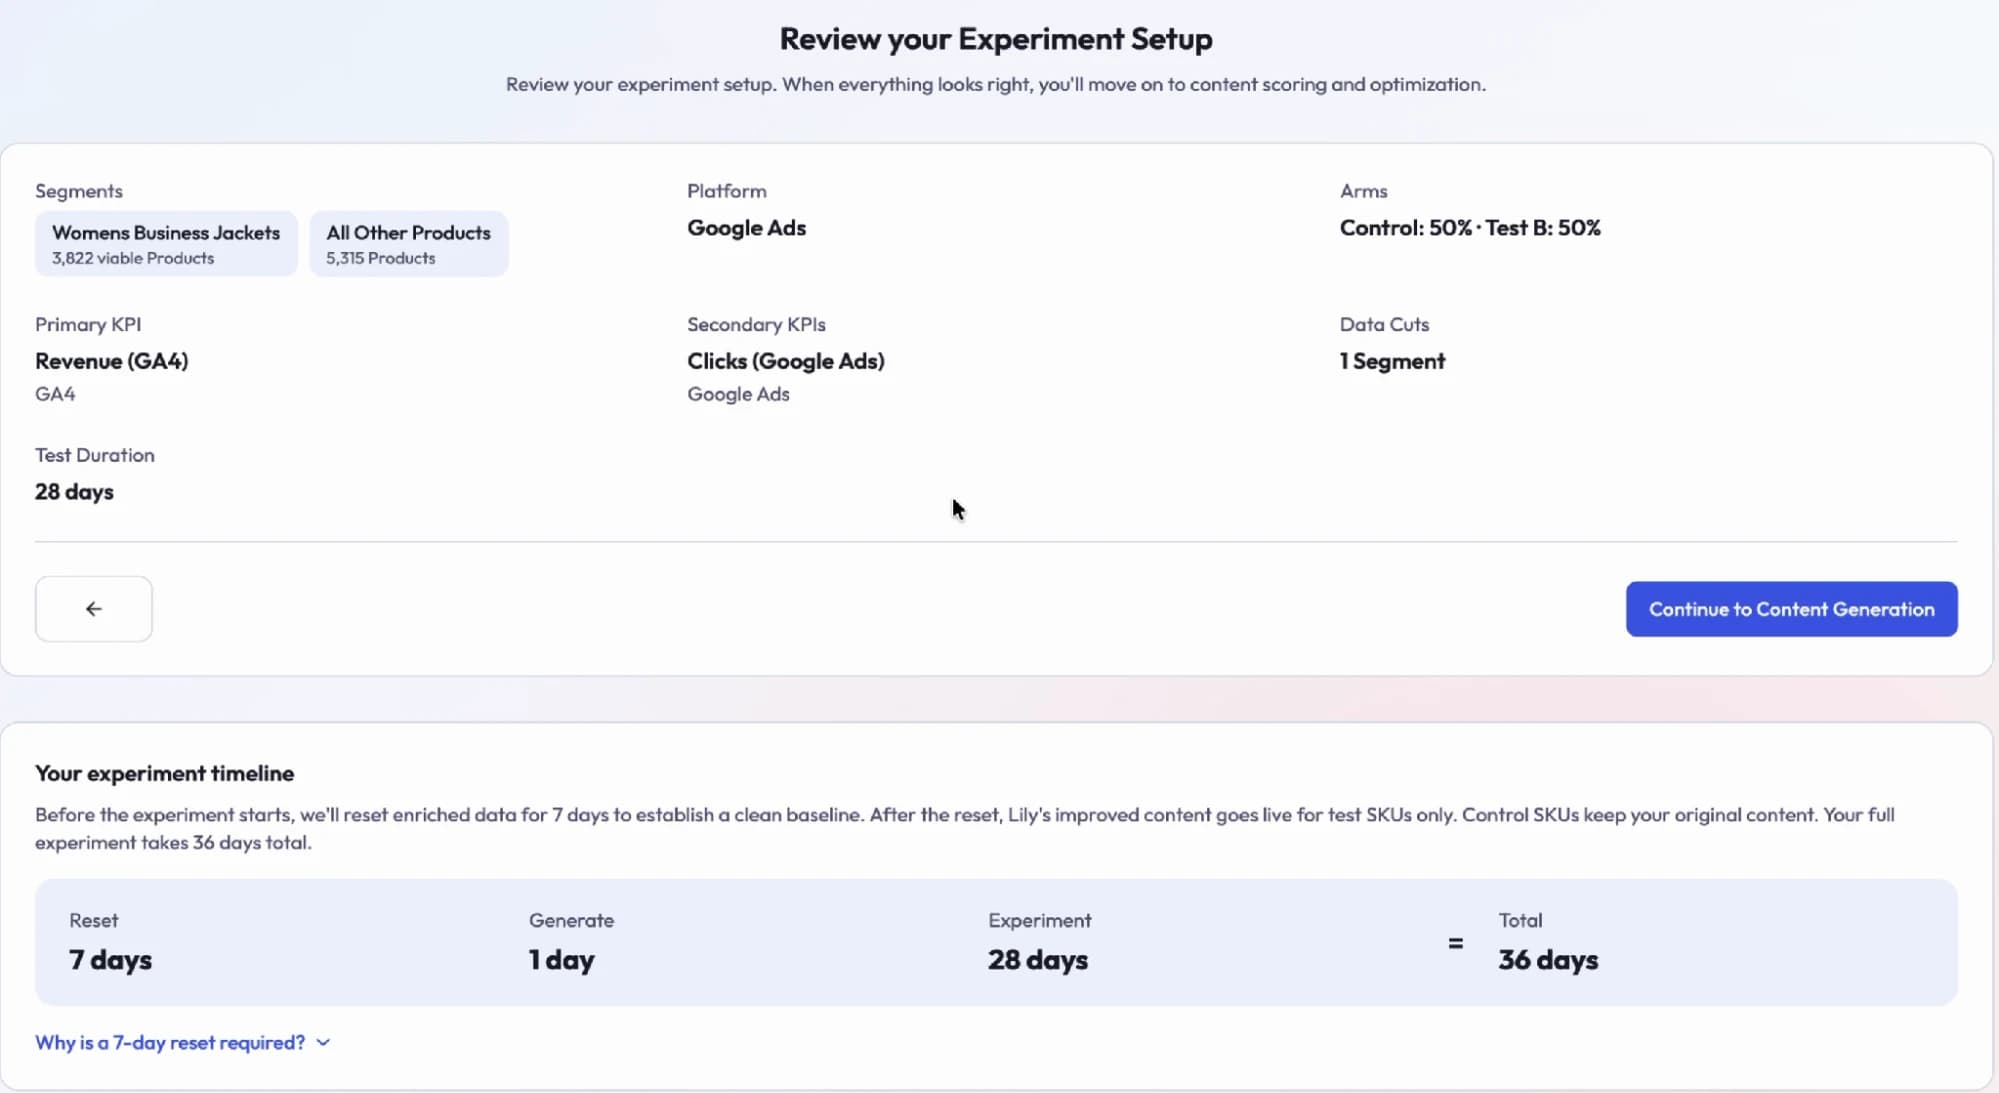Click the Experiment "28 days" timeline value
The image size is (1999, 1093).
(1038, 960)
